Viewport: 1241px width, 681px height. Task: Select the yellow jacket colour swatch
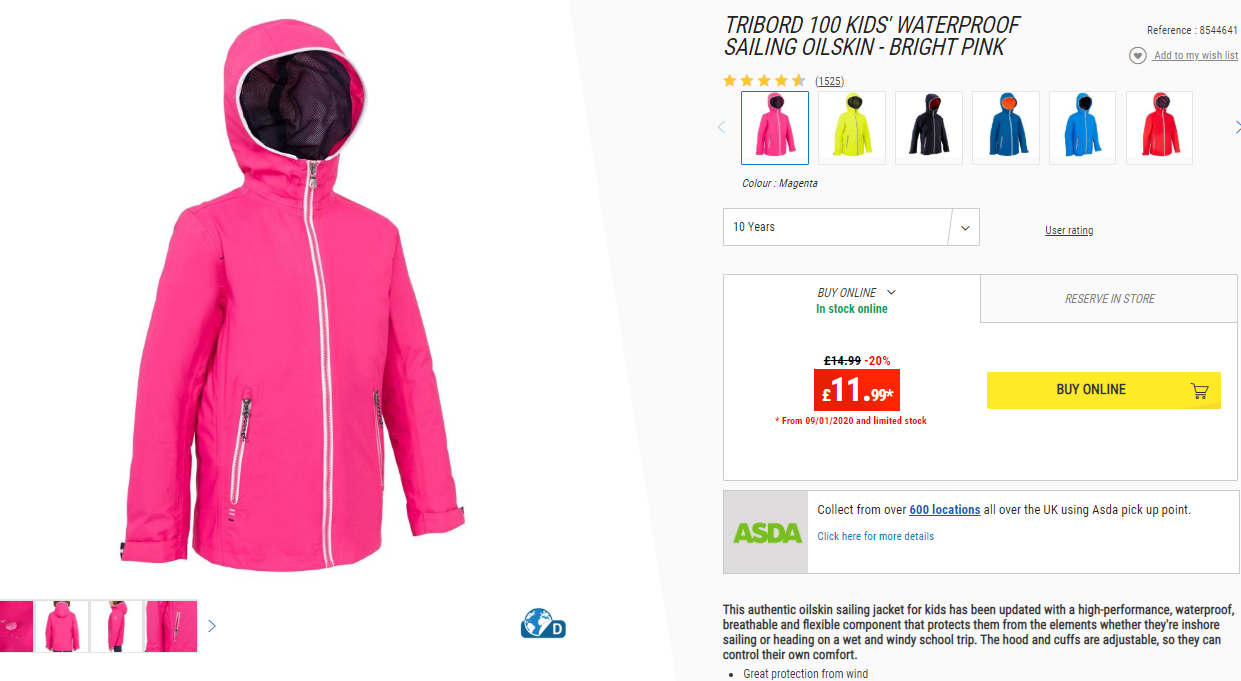[x=852, y=128]
